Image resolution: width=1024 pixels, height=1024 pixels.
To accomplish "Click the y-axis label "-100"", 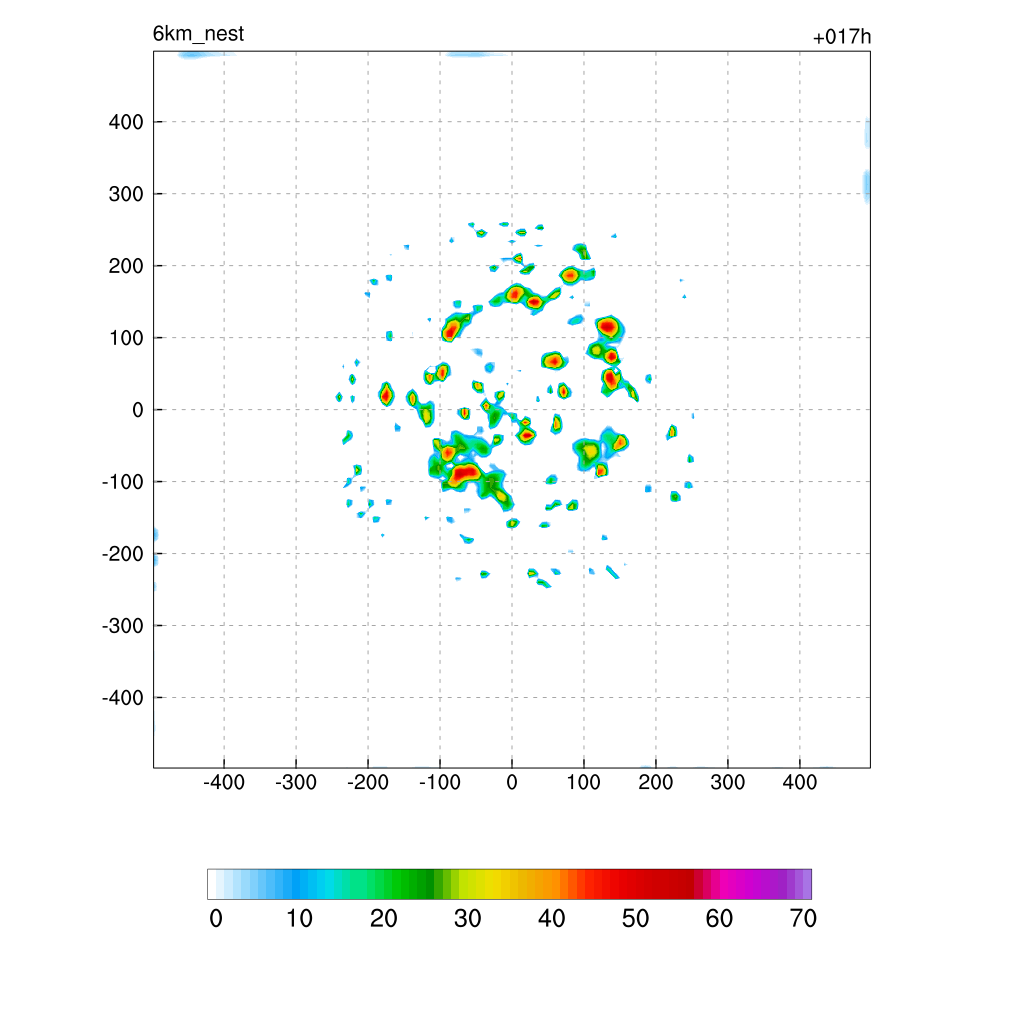I will pos(123,482).
